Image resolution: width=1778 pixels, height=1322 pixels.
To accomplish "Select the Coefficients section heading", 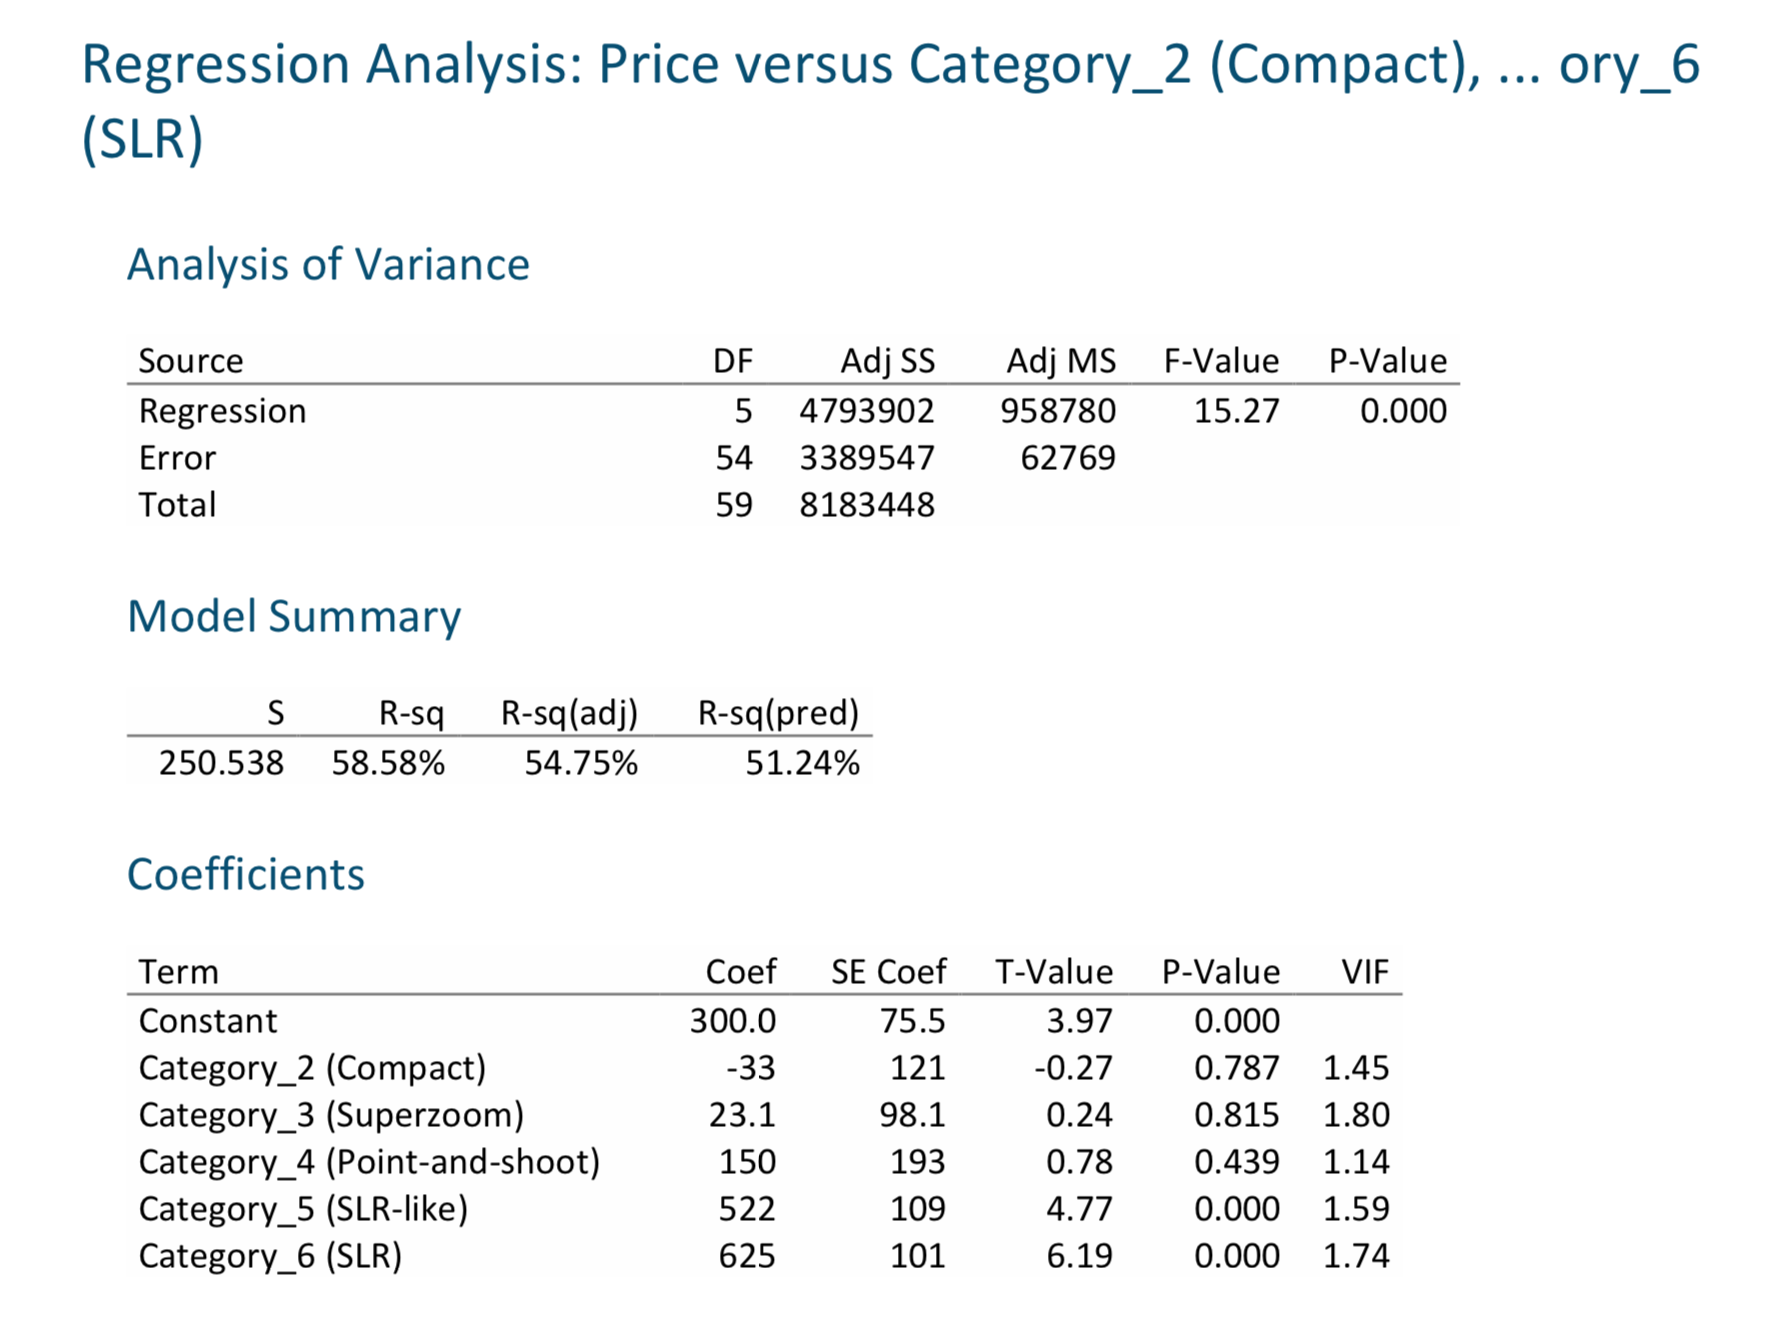I will (x=246, y=875).
